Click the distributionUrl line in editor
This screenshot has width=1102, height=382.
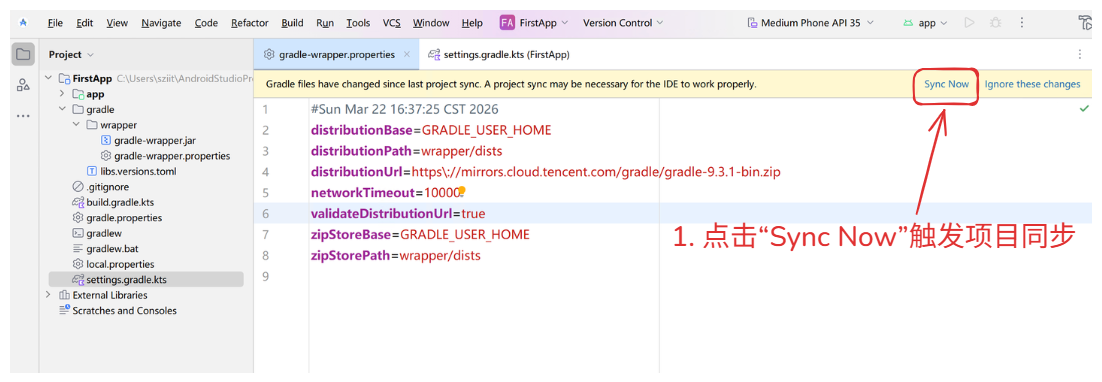point(546,171)
